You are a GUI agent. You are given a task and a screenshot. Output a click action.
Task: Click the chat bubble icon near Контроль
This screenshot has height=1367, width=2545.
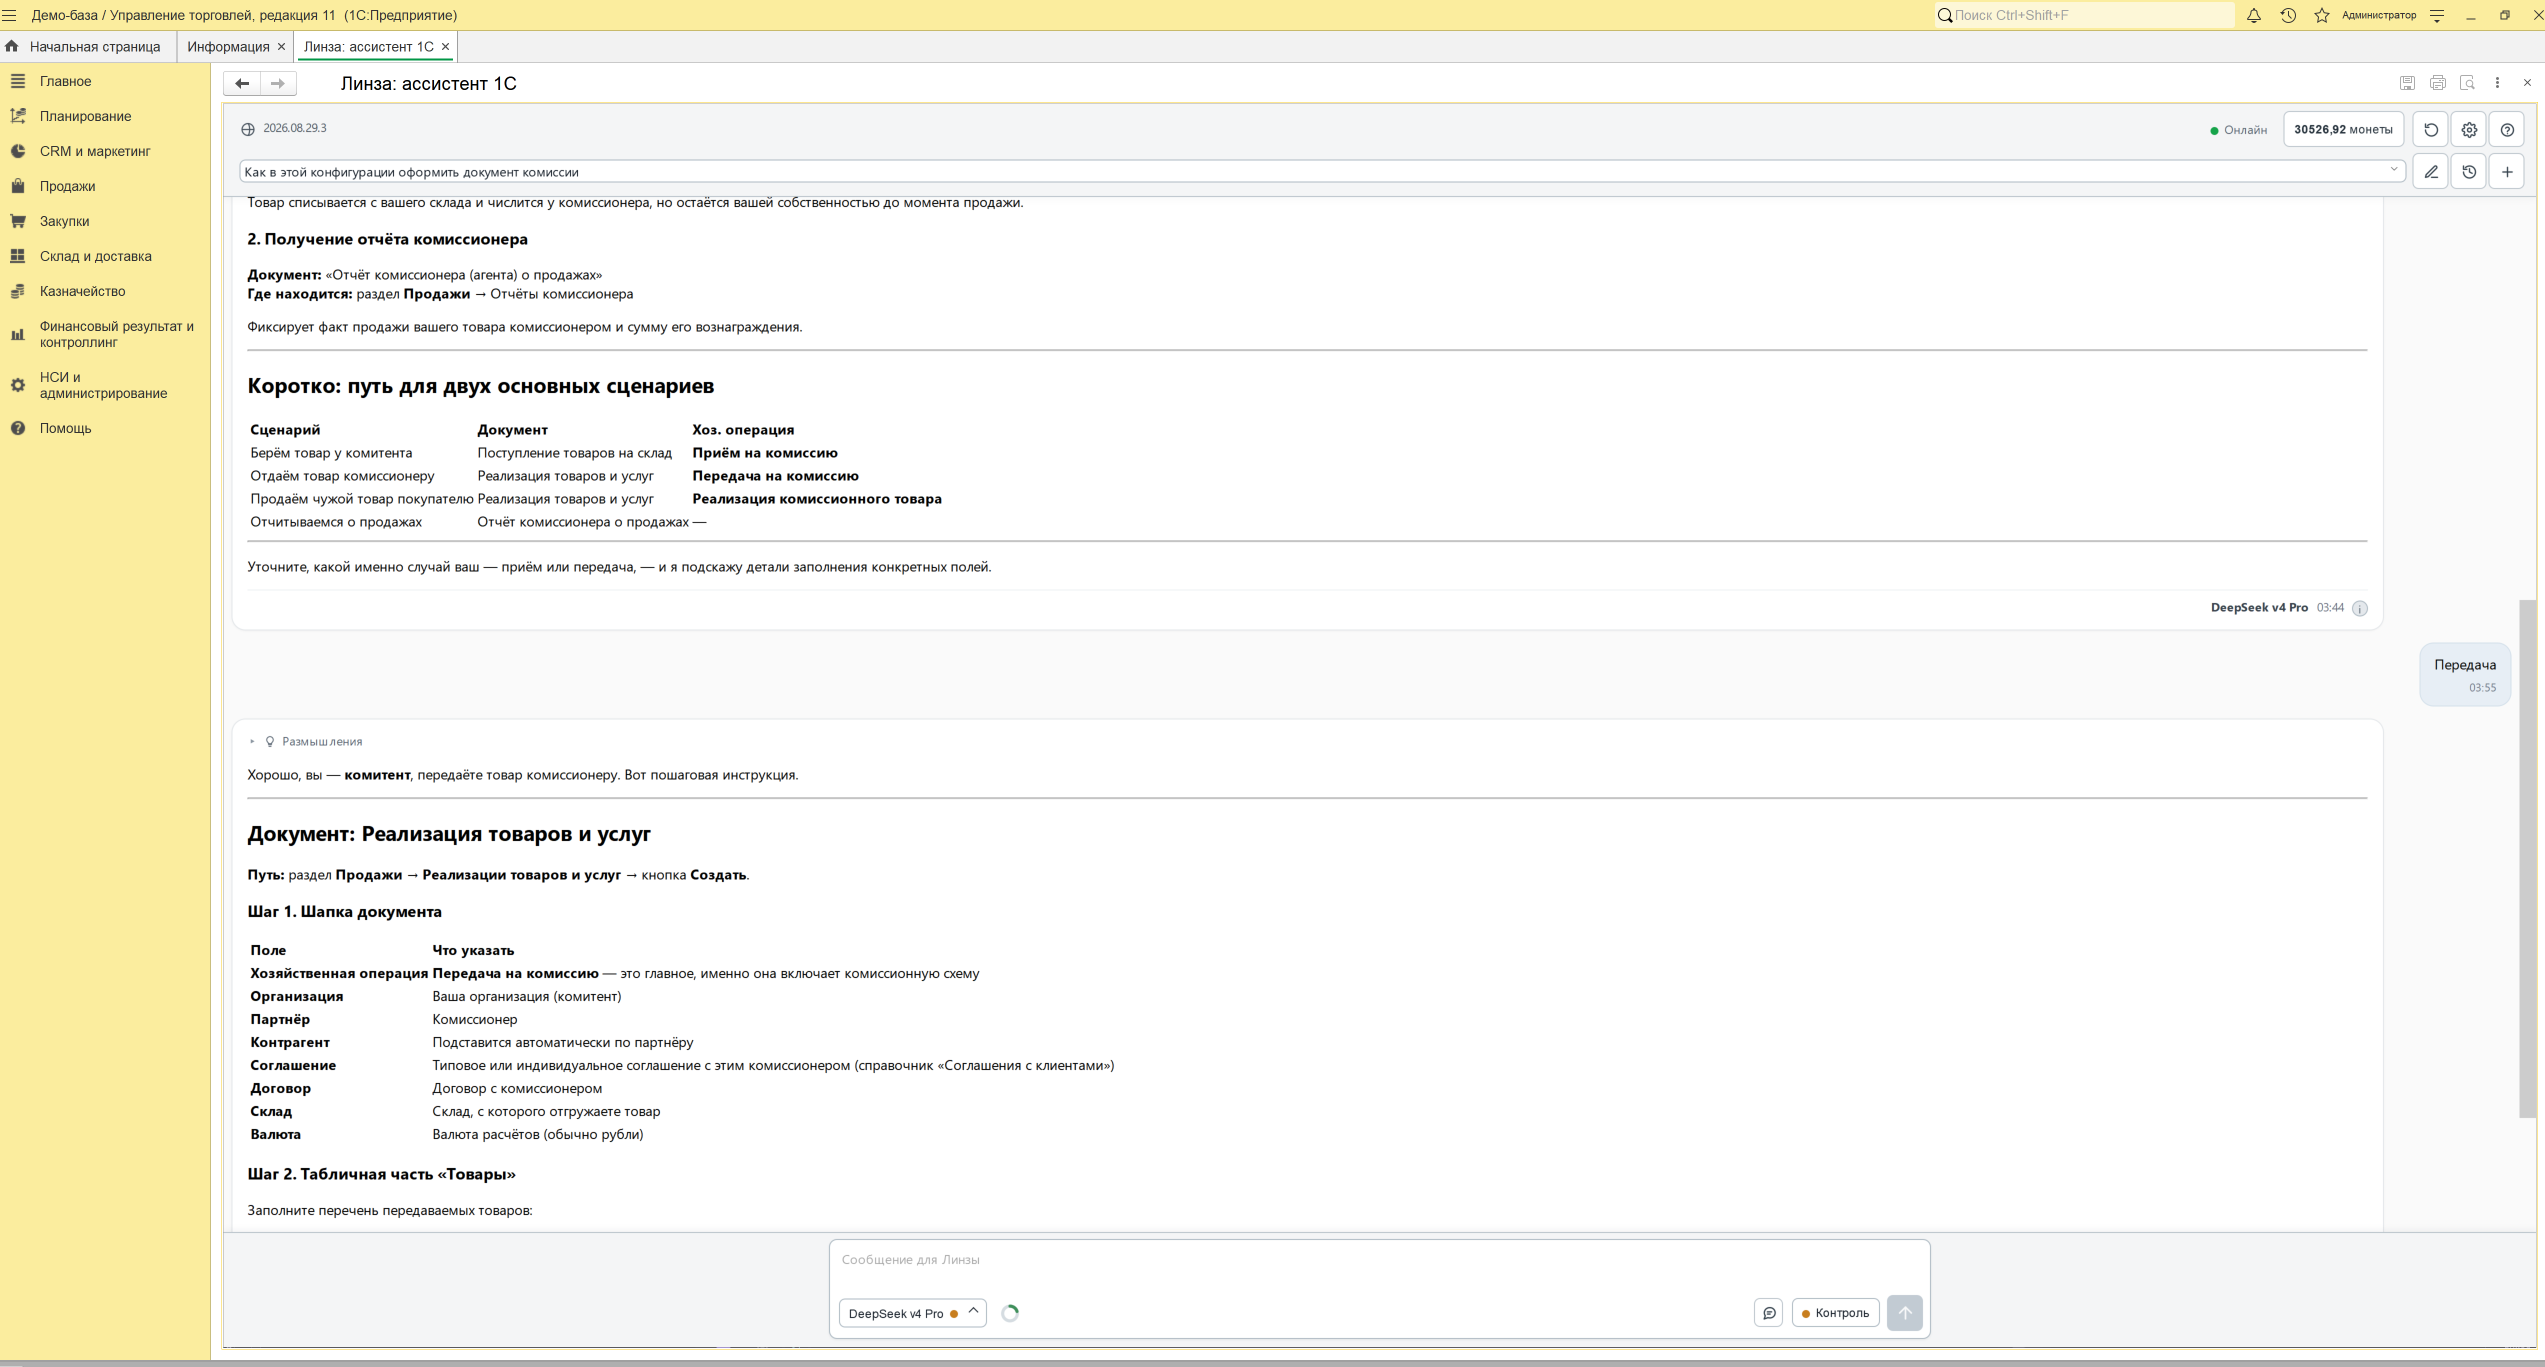(1769, 1313)
